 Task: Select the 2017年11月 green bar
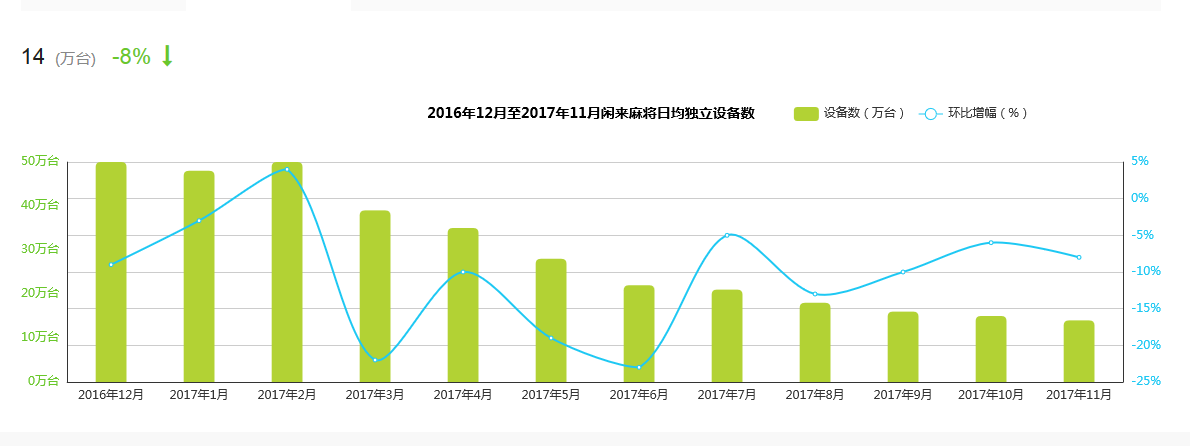tap(1079, 352)
